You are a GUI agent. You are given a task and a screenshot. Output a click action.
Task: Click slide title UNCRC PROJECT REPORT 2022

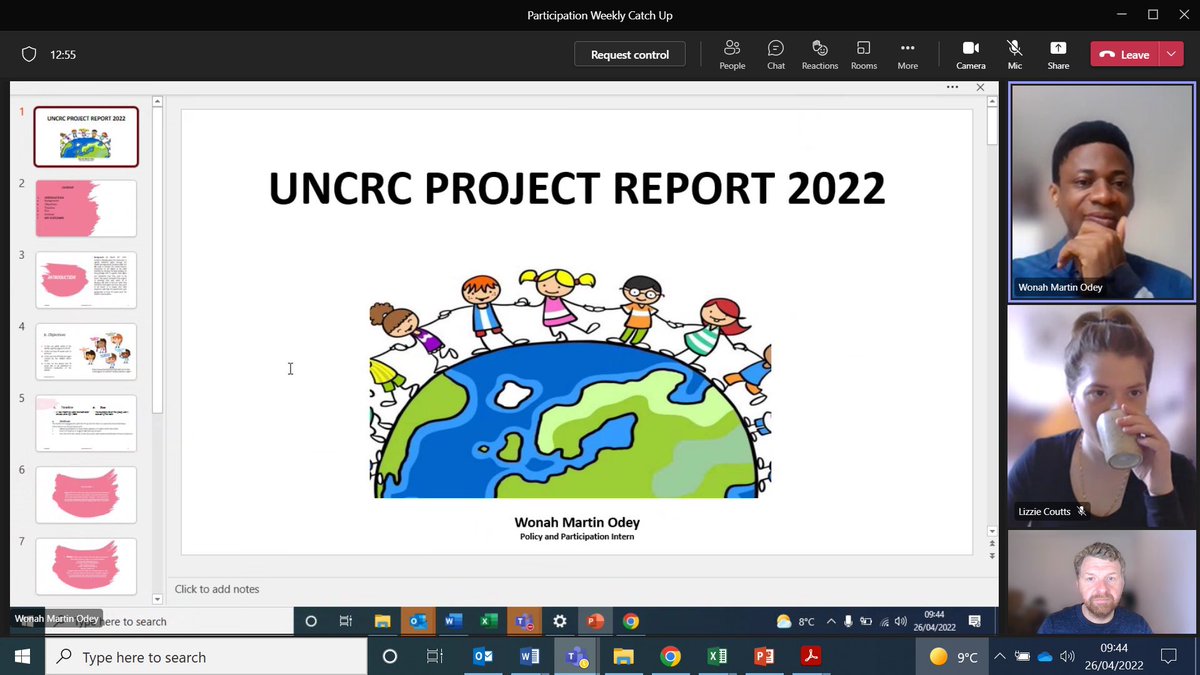click(576, 189)
